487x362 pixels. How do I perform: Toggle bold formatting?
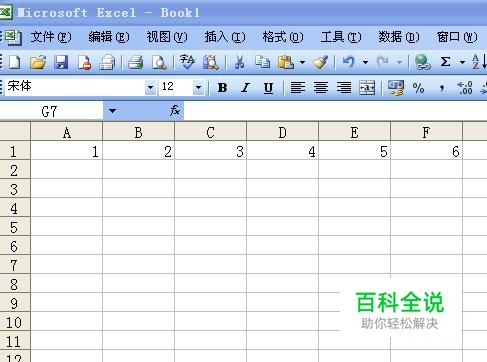click(x=222, y=88)
